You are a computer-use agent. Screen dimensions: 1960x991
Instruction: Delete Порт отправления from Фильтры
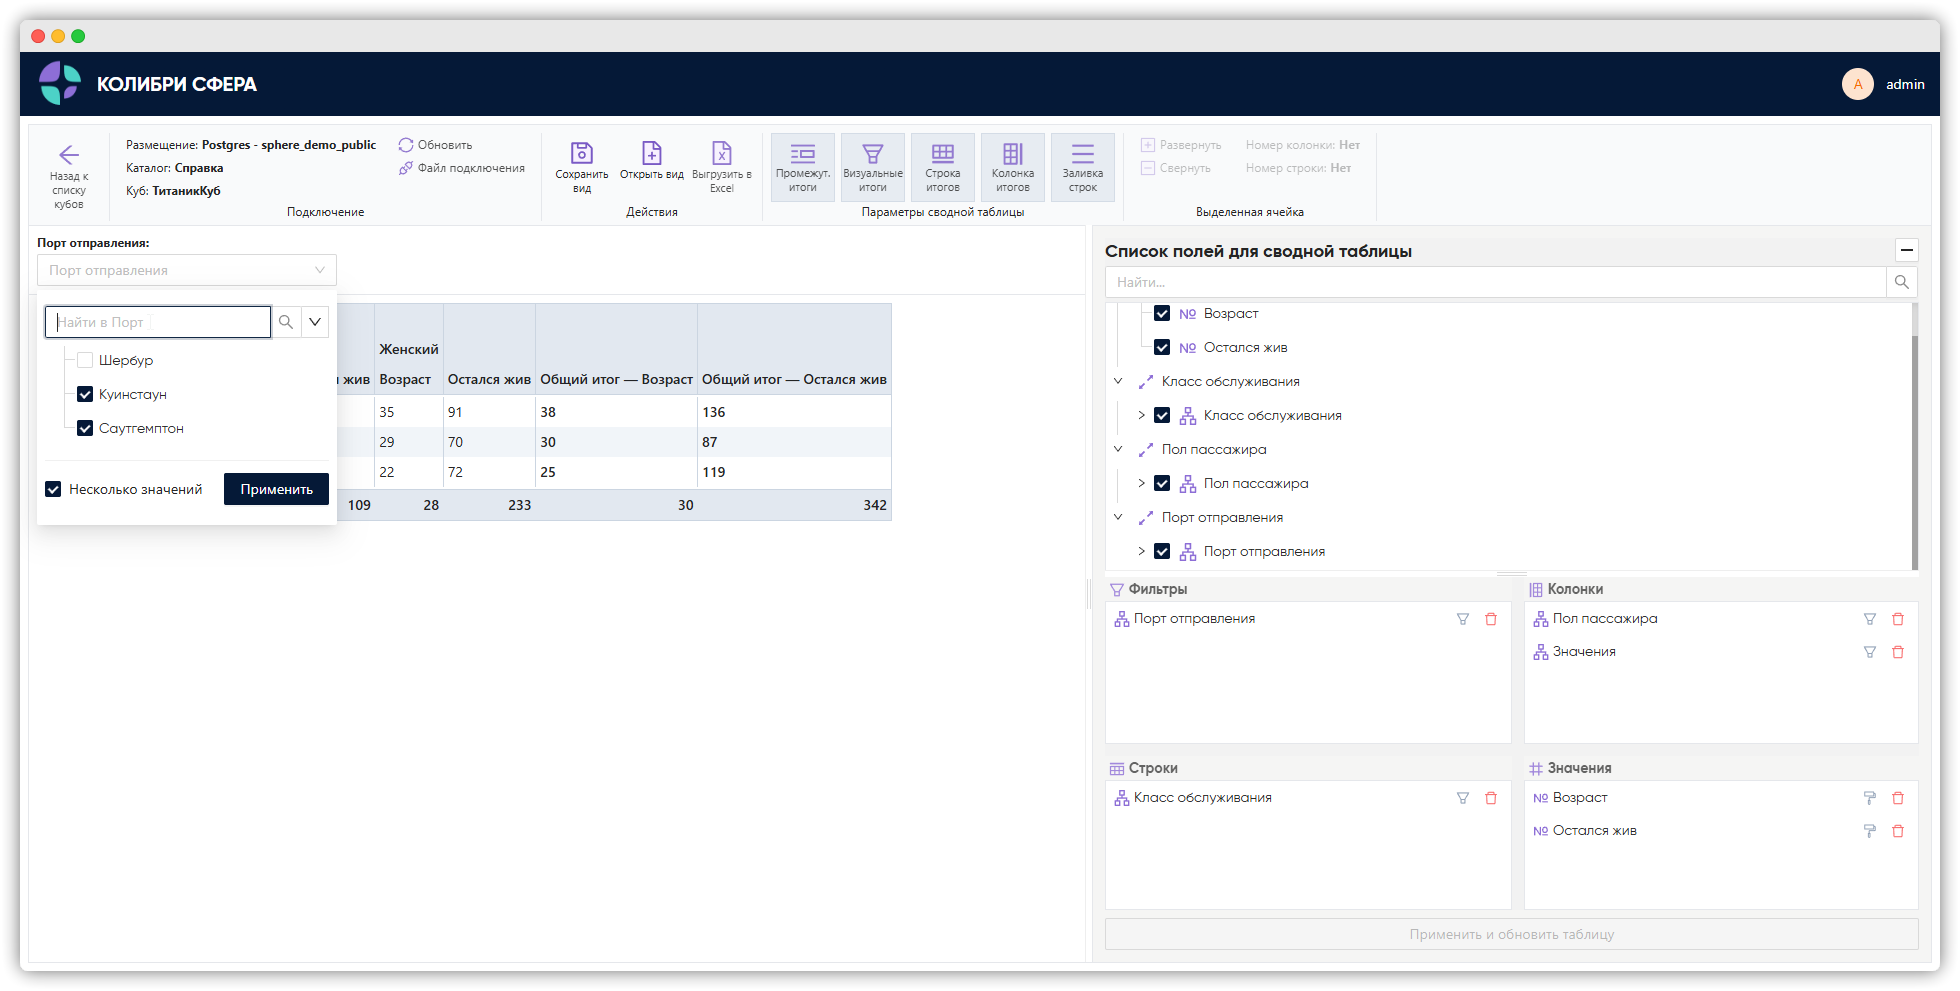coord(1491,619)
